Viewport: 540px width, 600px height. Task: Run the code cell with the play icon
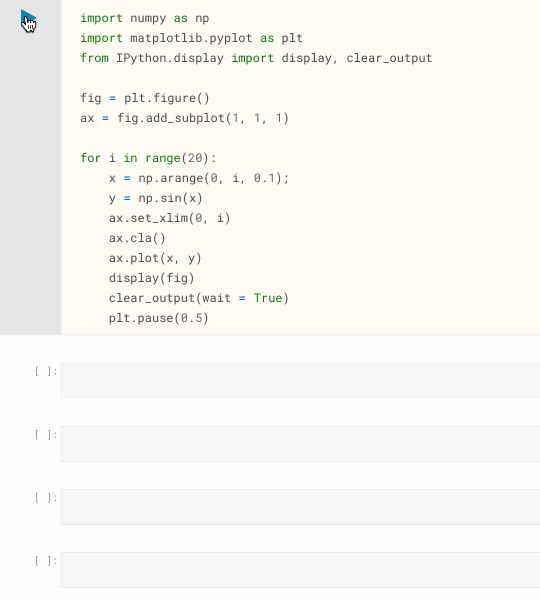28,19
